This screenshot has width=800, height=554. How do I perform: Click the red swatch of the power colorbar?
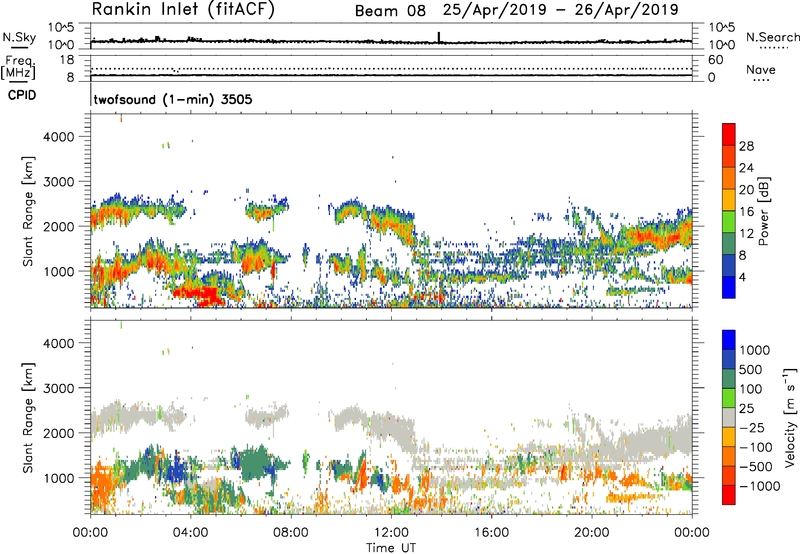pos(729,134)
